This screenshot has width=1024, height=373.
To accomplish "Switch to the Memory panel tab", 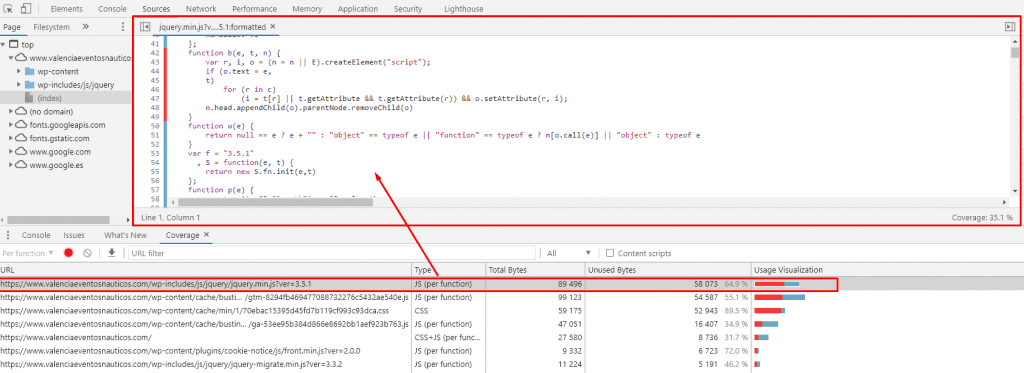I will click(307, 9).
